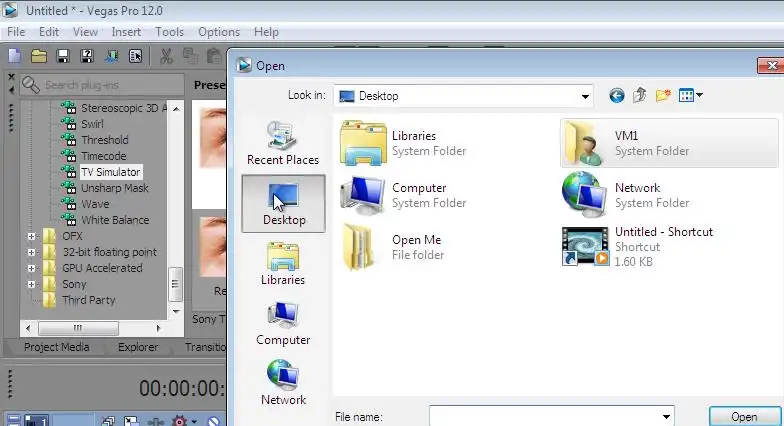Expand GPU Accelerated folder

[32, 268]
